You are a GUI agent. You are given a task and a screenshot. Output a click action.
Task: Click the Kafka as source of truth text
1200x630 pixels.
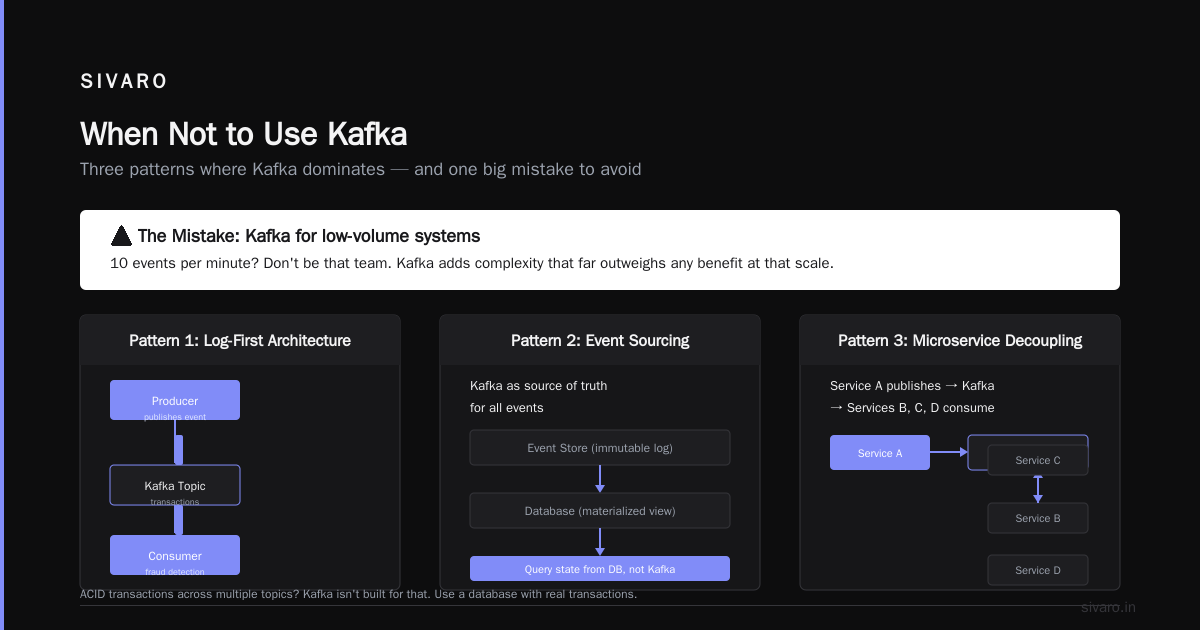coord(538,385)
